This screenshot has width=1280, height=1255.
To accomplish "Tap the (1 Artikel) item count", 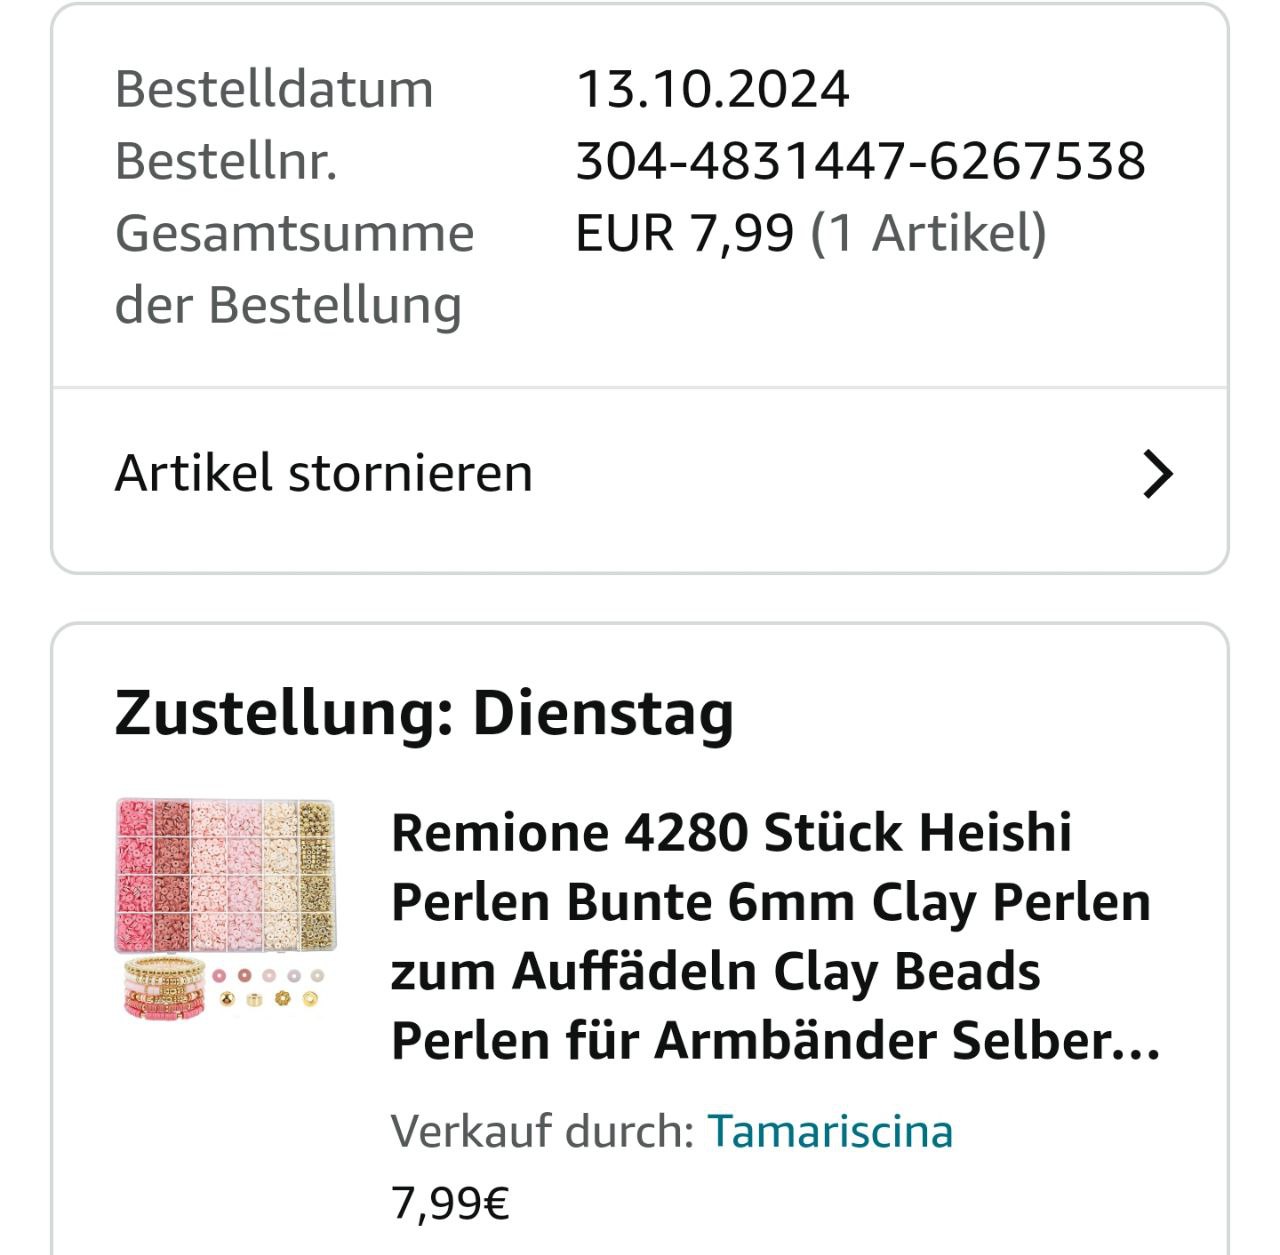I will 928,233.
